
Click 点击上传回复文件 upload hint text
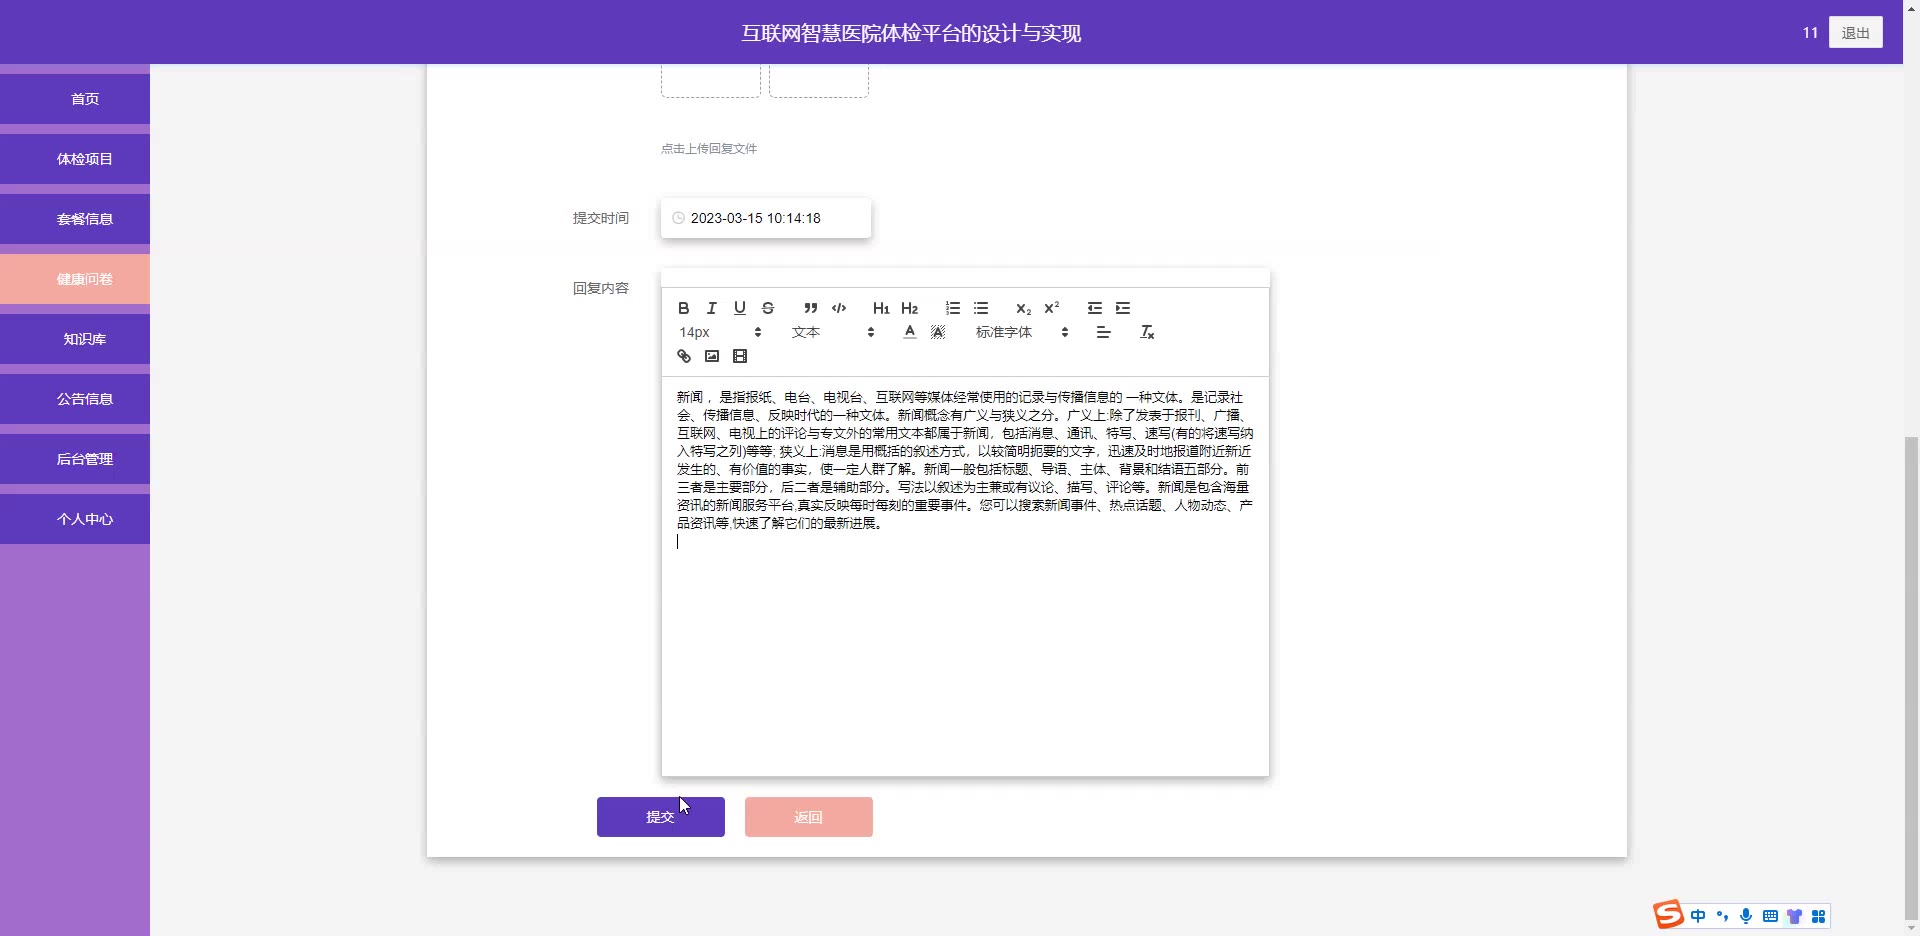tap(709, 149)
